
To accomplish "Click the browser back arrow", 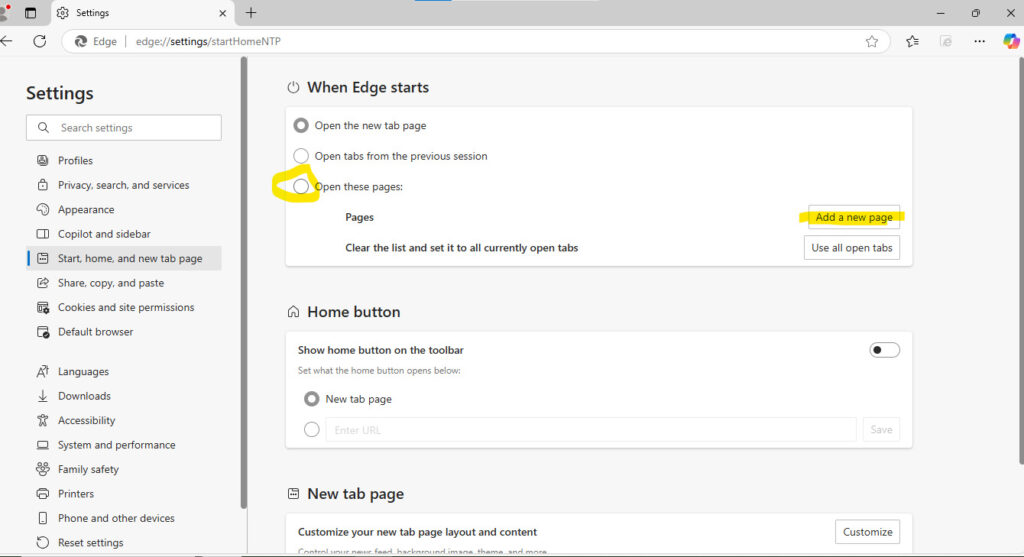I will tap(7, 41).
